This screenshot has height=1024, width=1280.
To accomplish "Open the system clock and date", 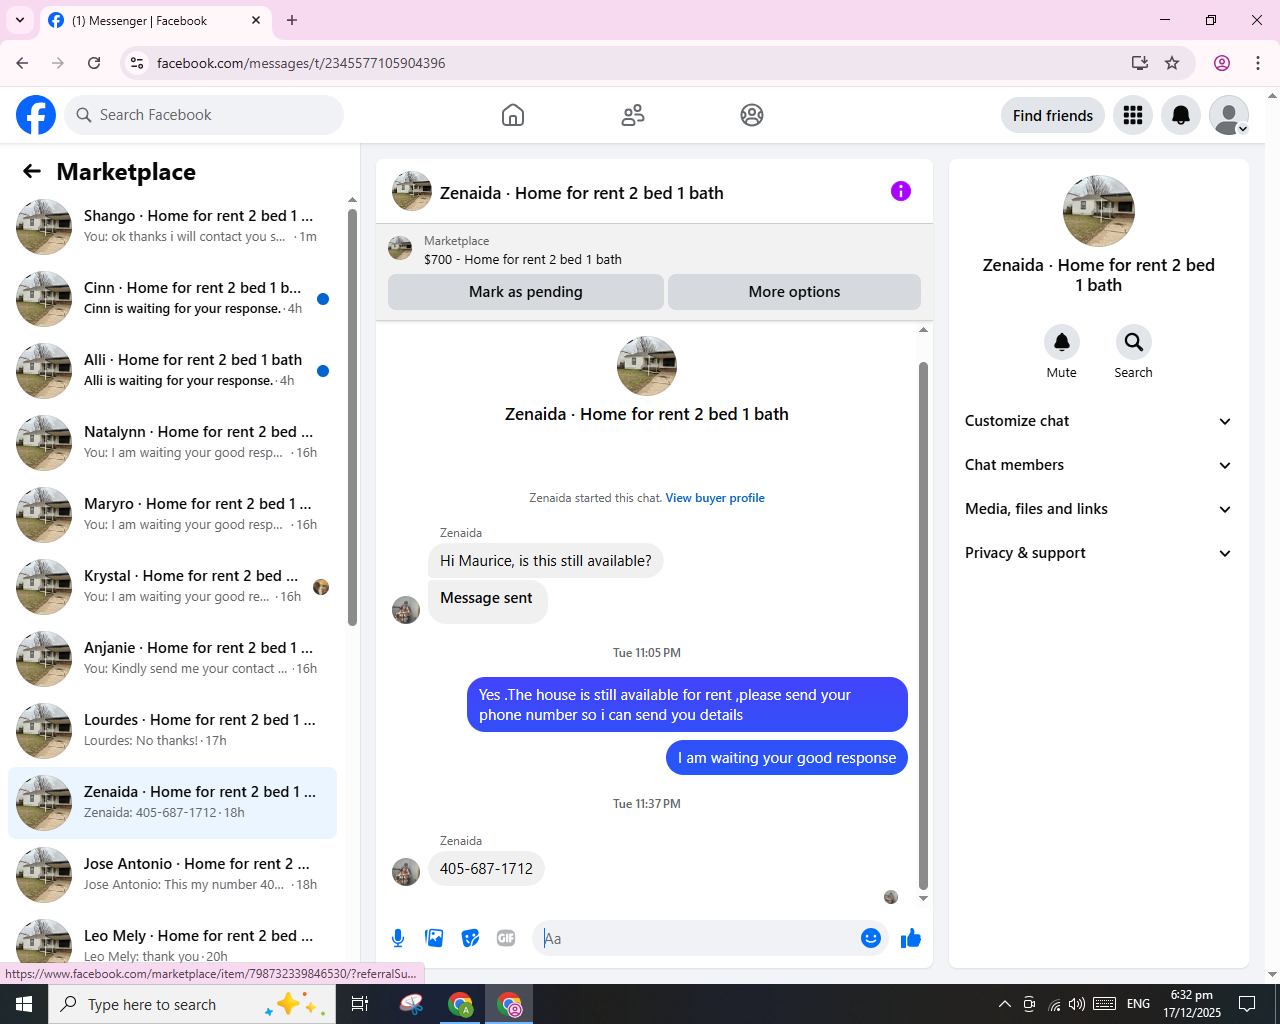I will (1192, 1004).
